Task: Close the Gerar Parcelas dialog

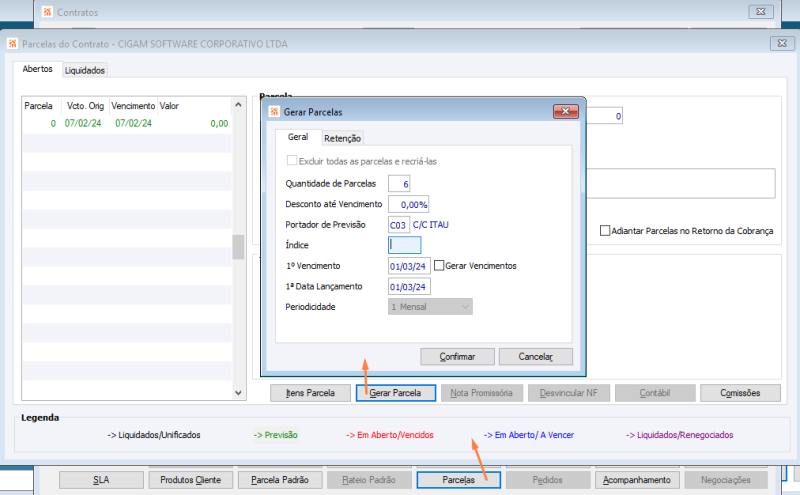Action: [565, 111]
